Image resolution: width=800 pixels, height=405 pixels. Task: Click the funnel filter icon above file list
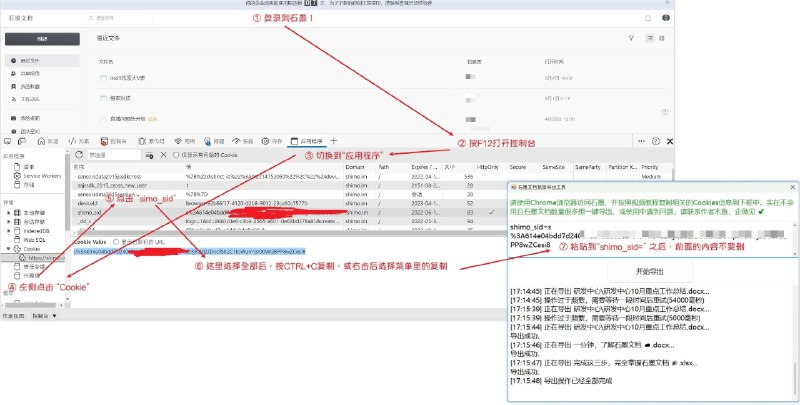(x=632, y=38)
